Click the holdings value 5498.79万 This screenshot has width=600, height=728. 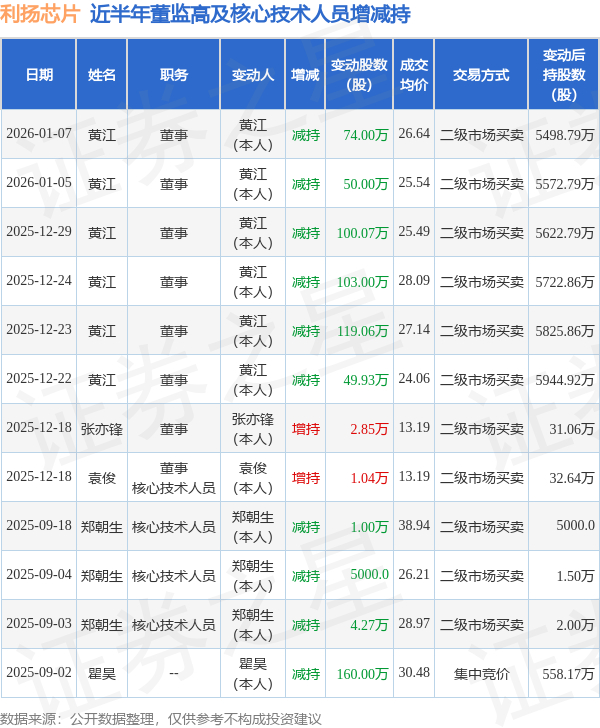pyautogui.click(x=565, y=135)
